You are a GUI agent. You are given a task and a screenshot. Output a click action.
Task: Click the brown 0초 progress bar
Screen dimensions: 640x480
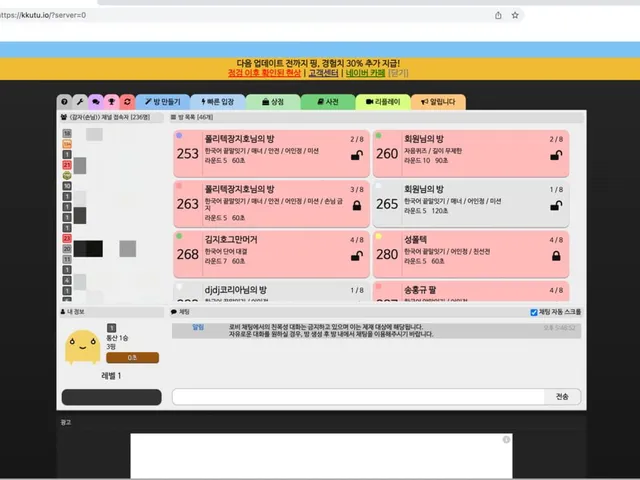pos(132,358)
